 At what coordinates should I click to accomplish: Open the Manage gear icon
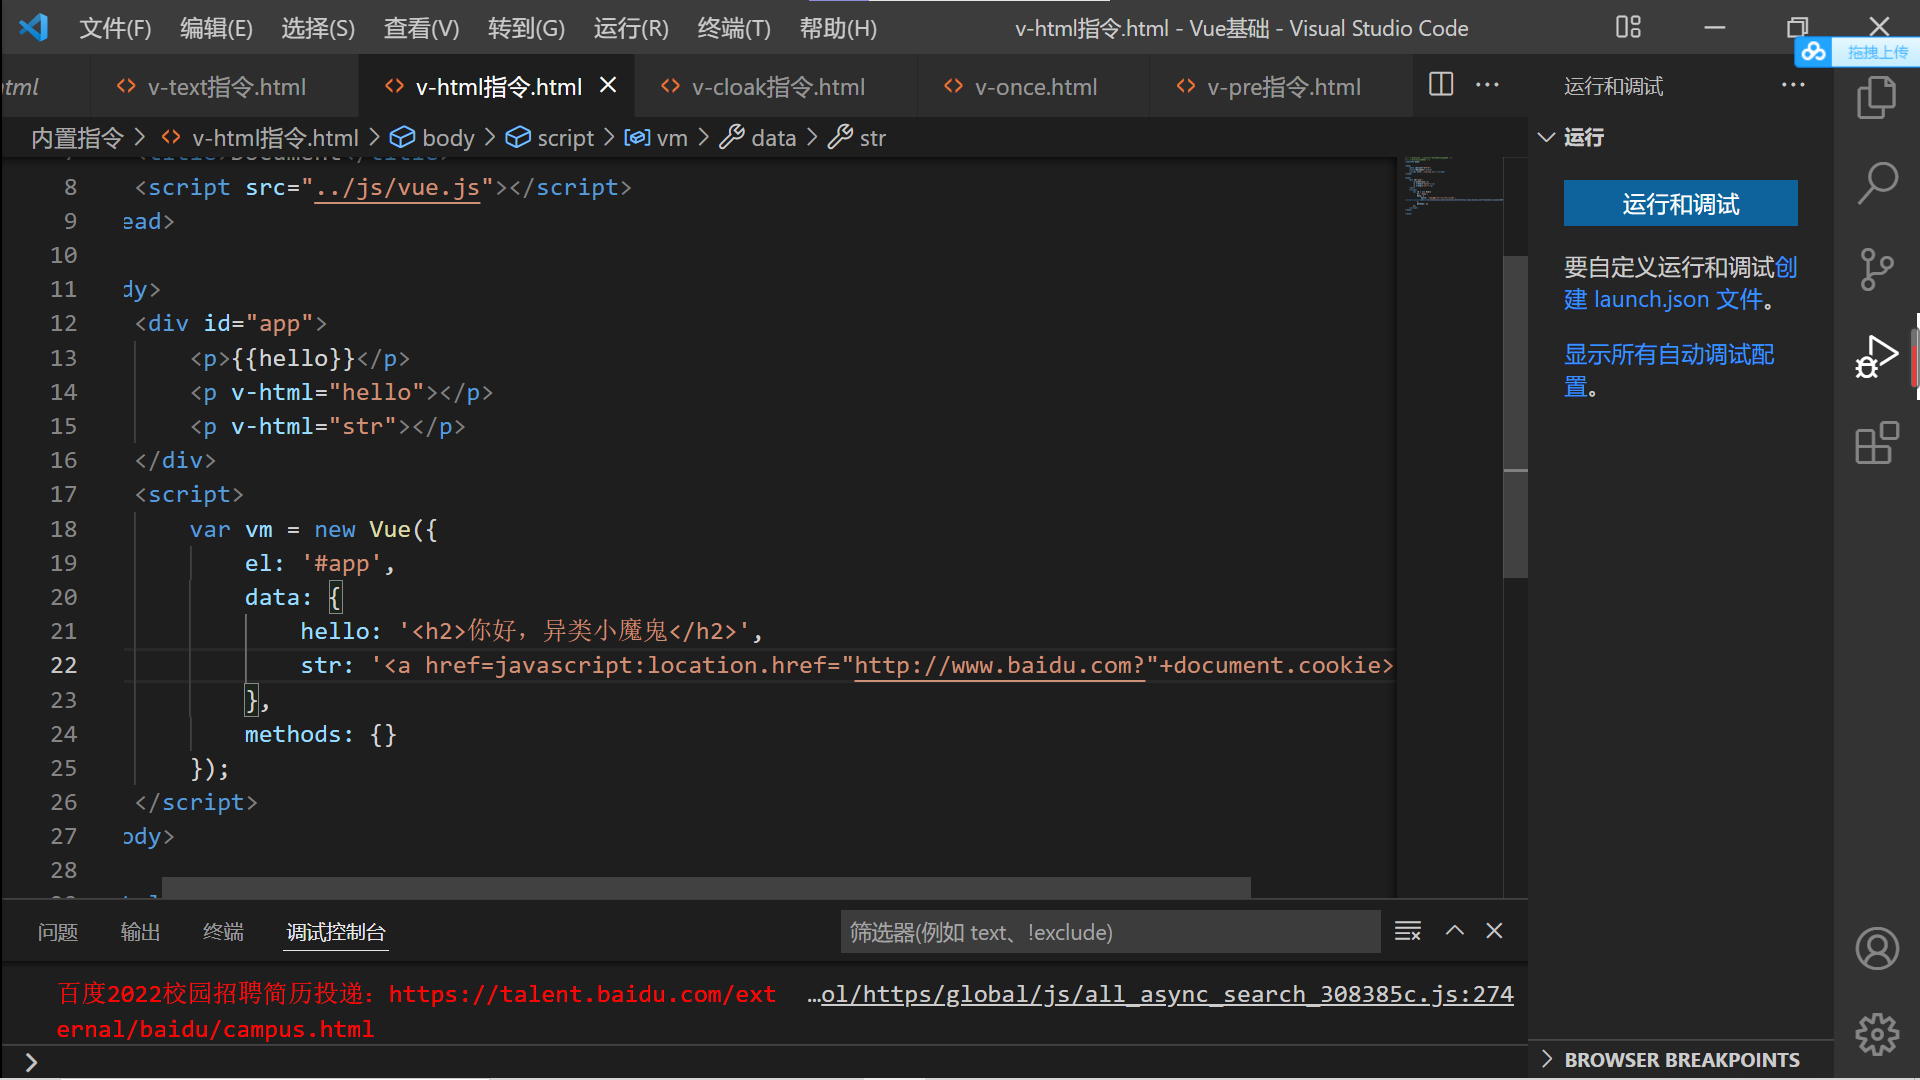point(1877,1034)
